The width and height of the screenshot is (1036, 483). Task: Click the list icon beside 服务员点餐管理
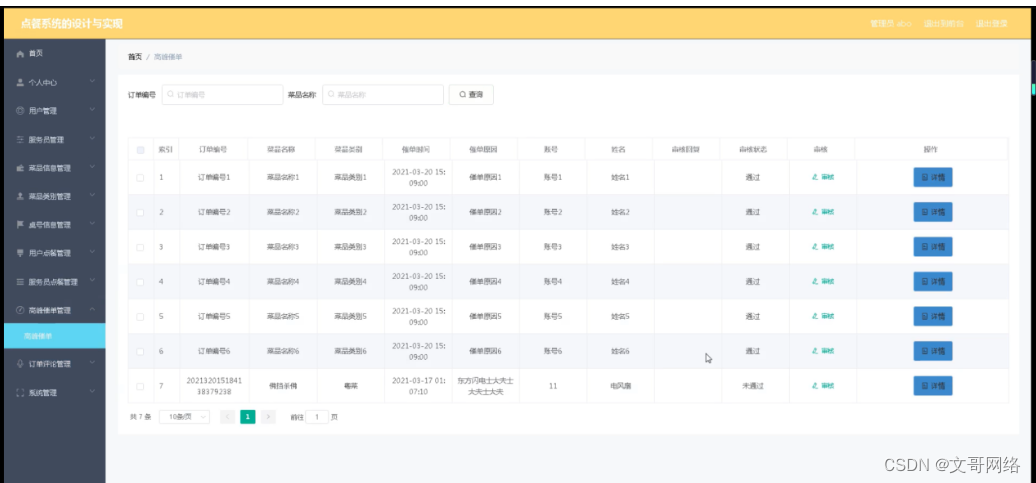[20, 282]
